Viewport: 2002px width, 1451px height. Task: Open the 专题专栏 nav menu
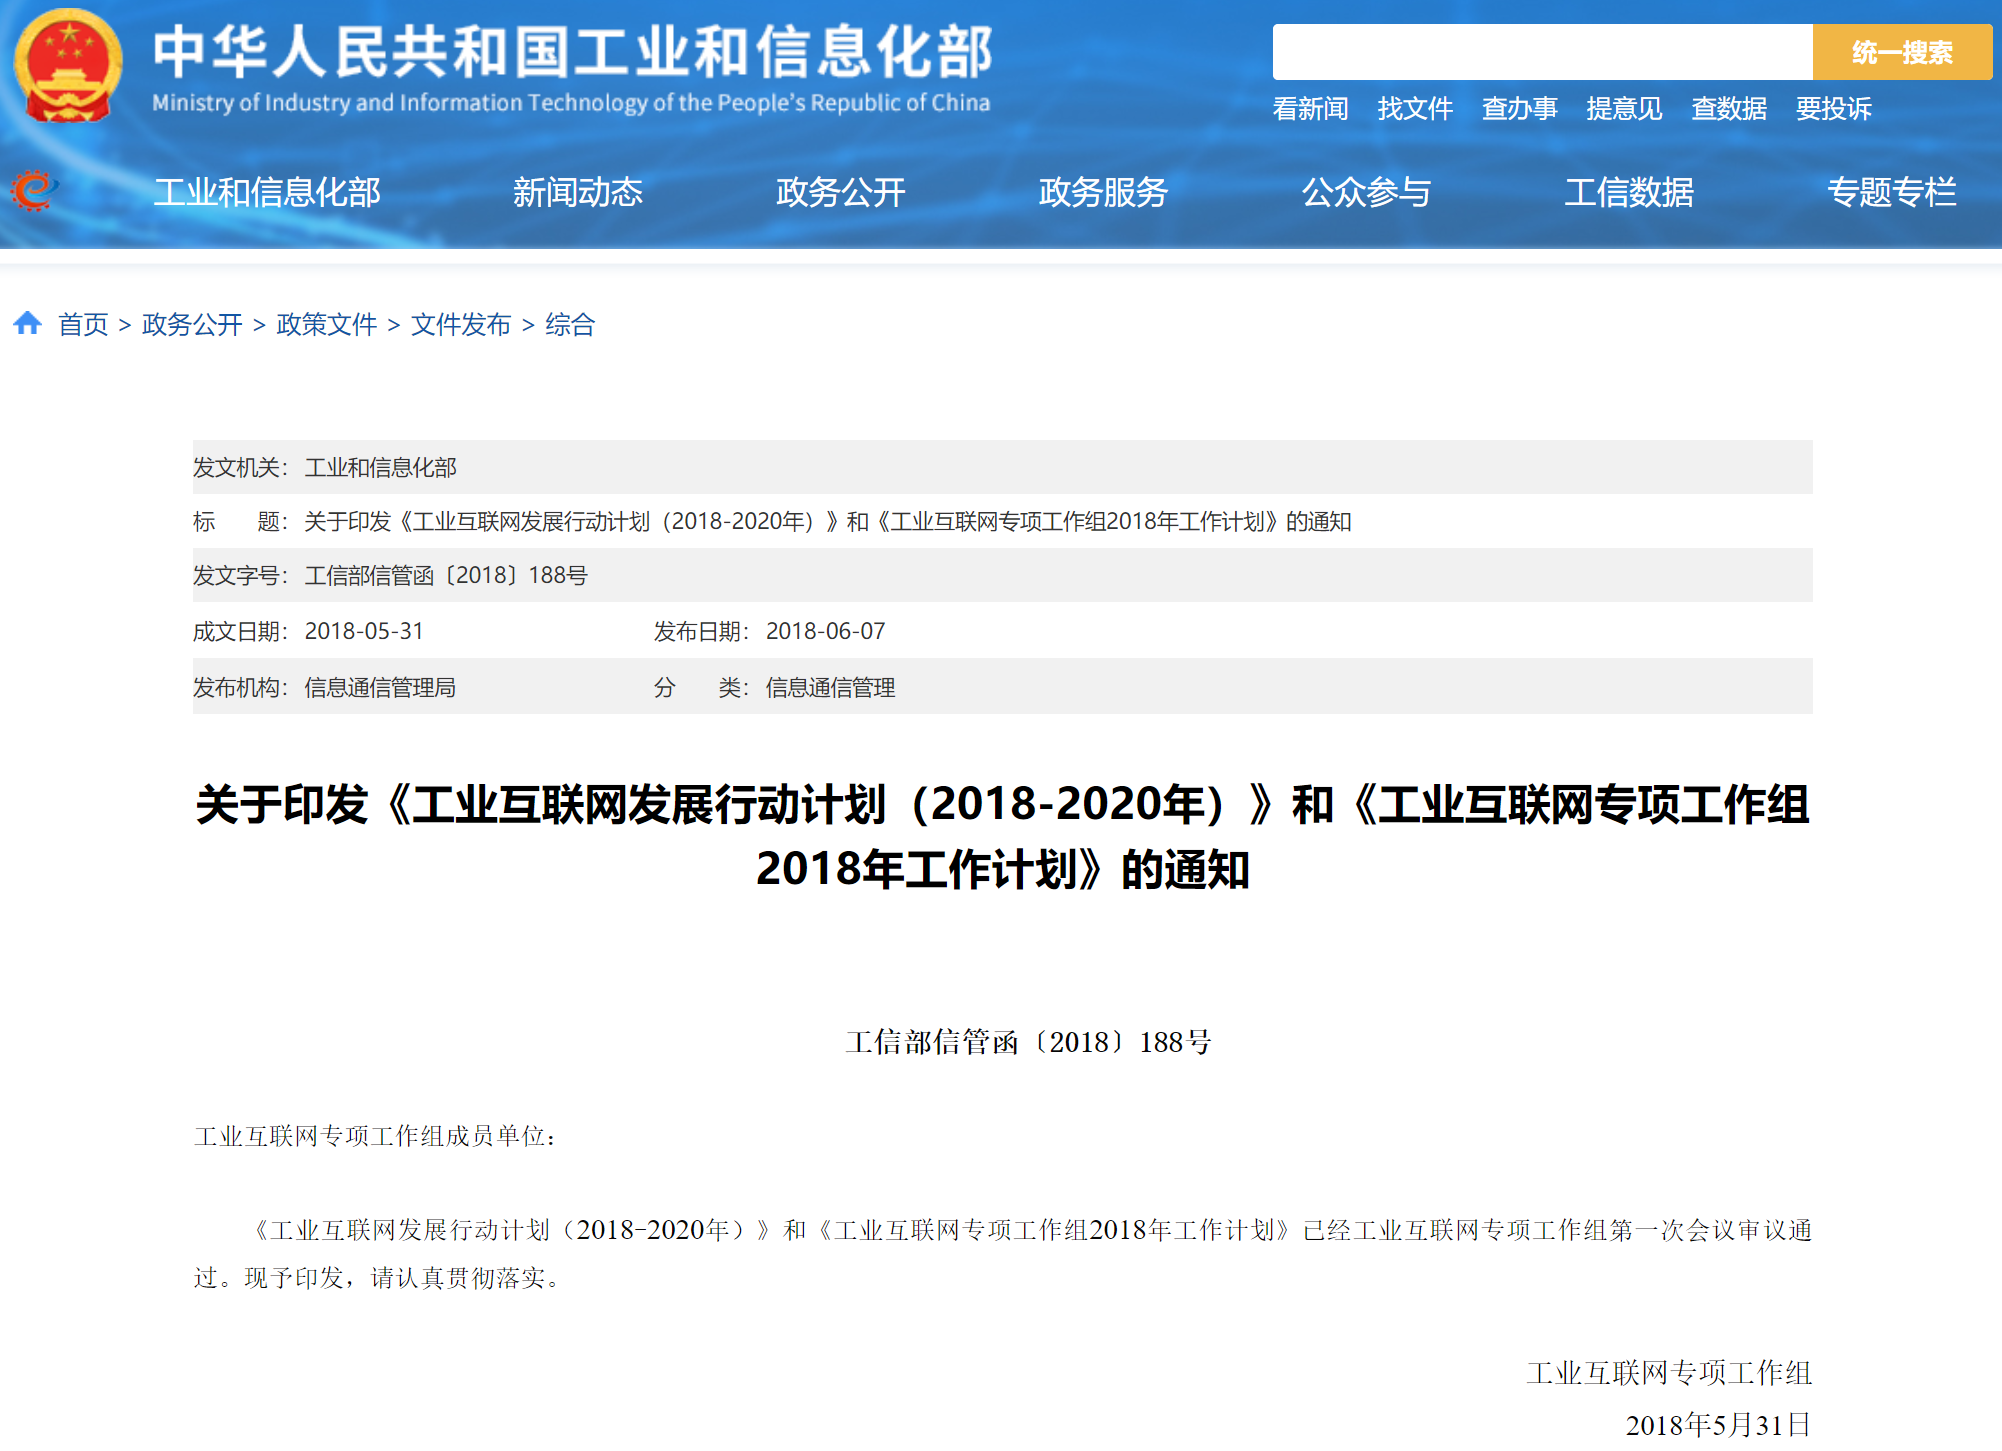pos(1892,192)
